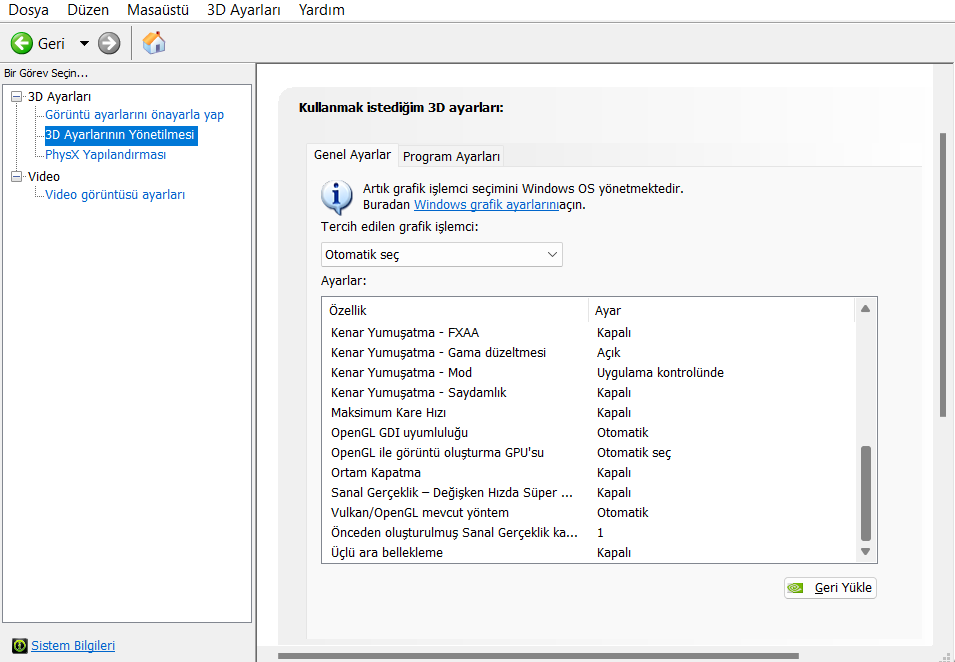Collapse the 3D Ayarları tree node

click(x=16, y=96)
